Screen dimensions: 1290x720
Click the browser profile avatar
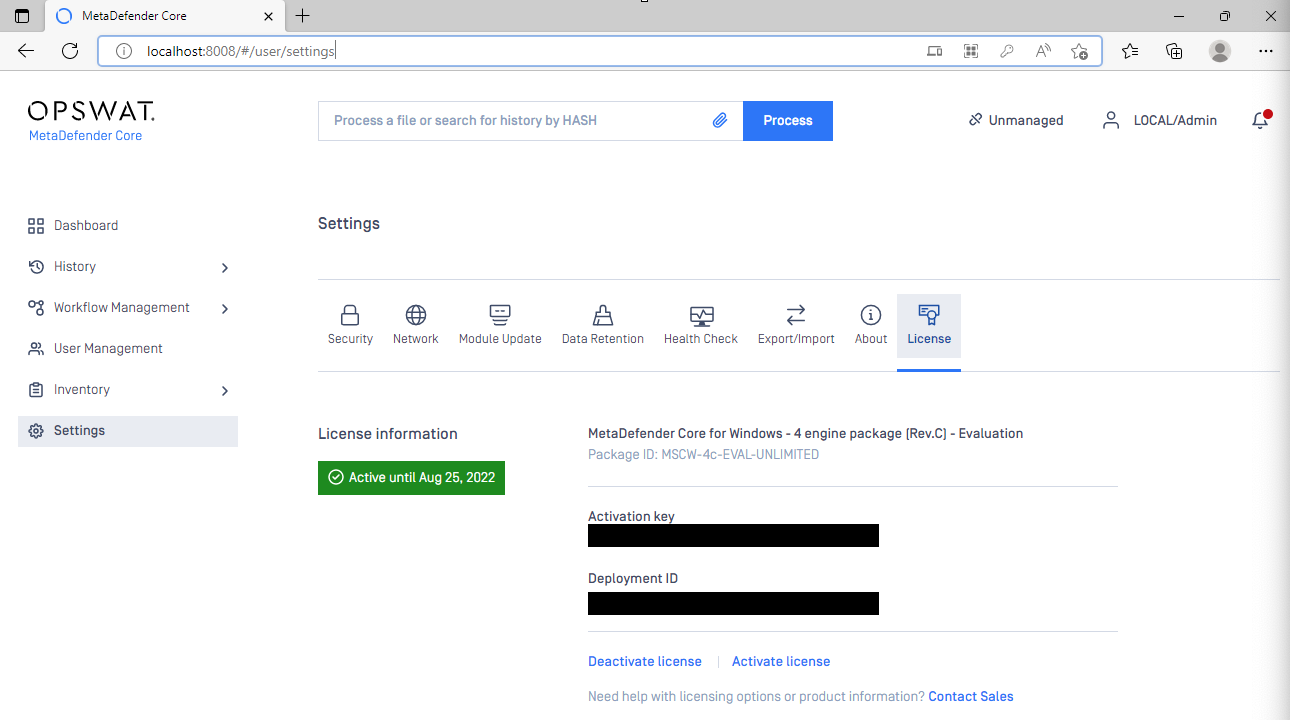coord(1220,51)
